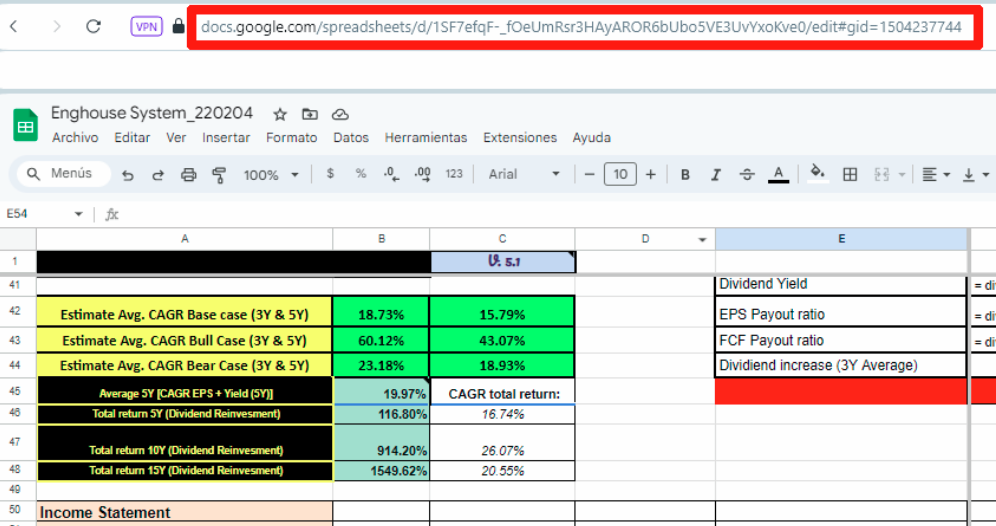
Task: Undo the last action
Action: (x=128, y=175)
